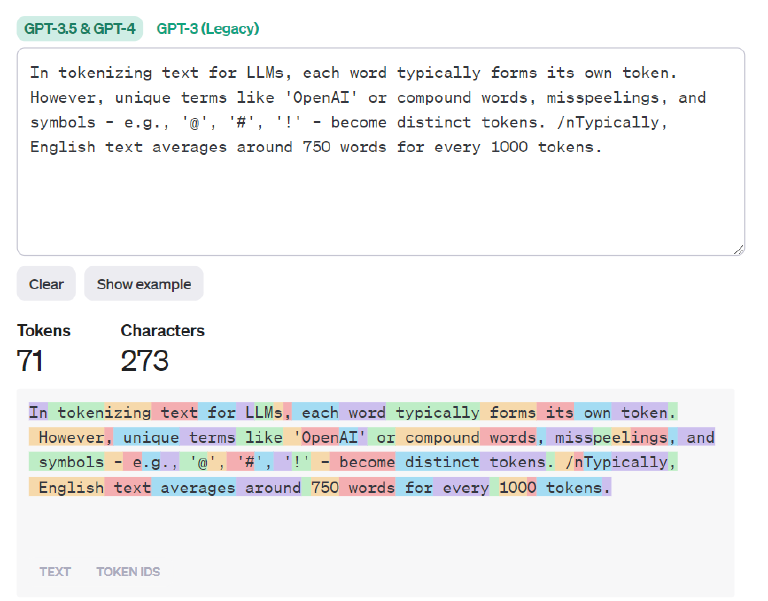The width and height of the screenshot is (768, 601).
Task: Click the textarea resize handle corner
Action: coord(738,248)
